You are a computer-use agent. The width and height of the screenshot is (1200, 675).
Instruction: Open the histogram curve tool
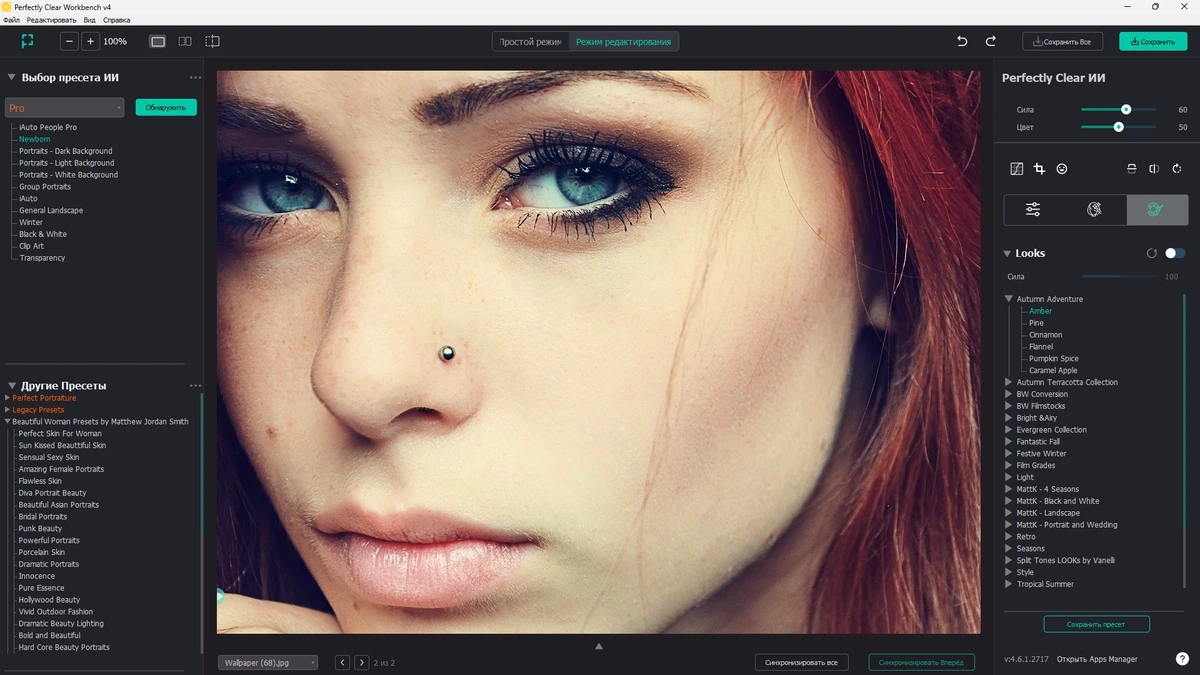1017,169
